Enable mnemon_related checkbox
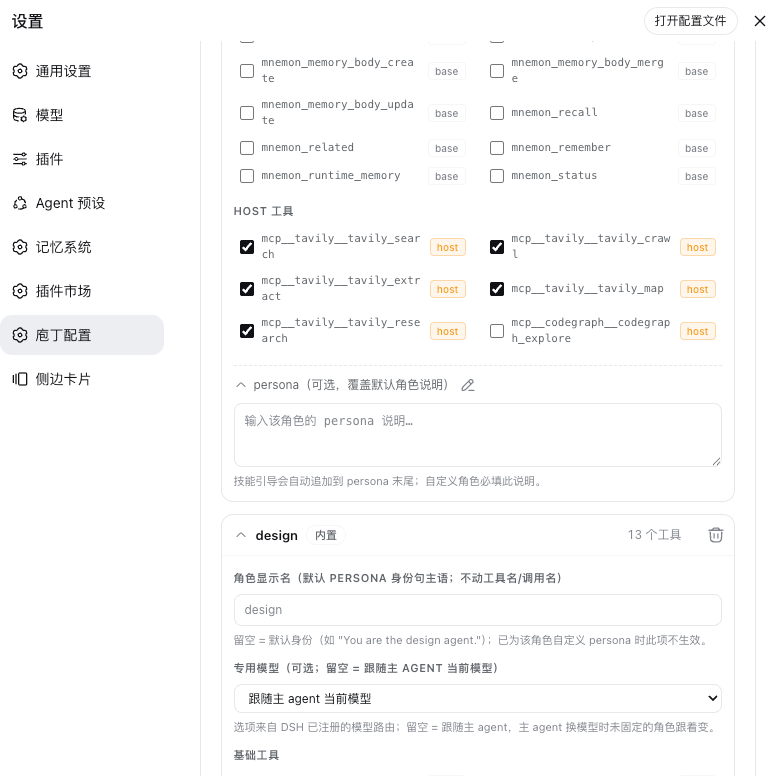The height and width of the screenshot is (776, 771). 247,148
